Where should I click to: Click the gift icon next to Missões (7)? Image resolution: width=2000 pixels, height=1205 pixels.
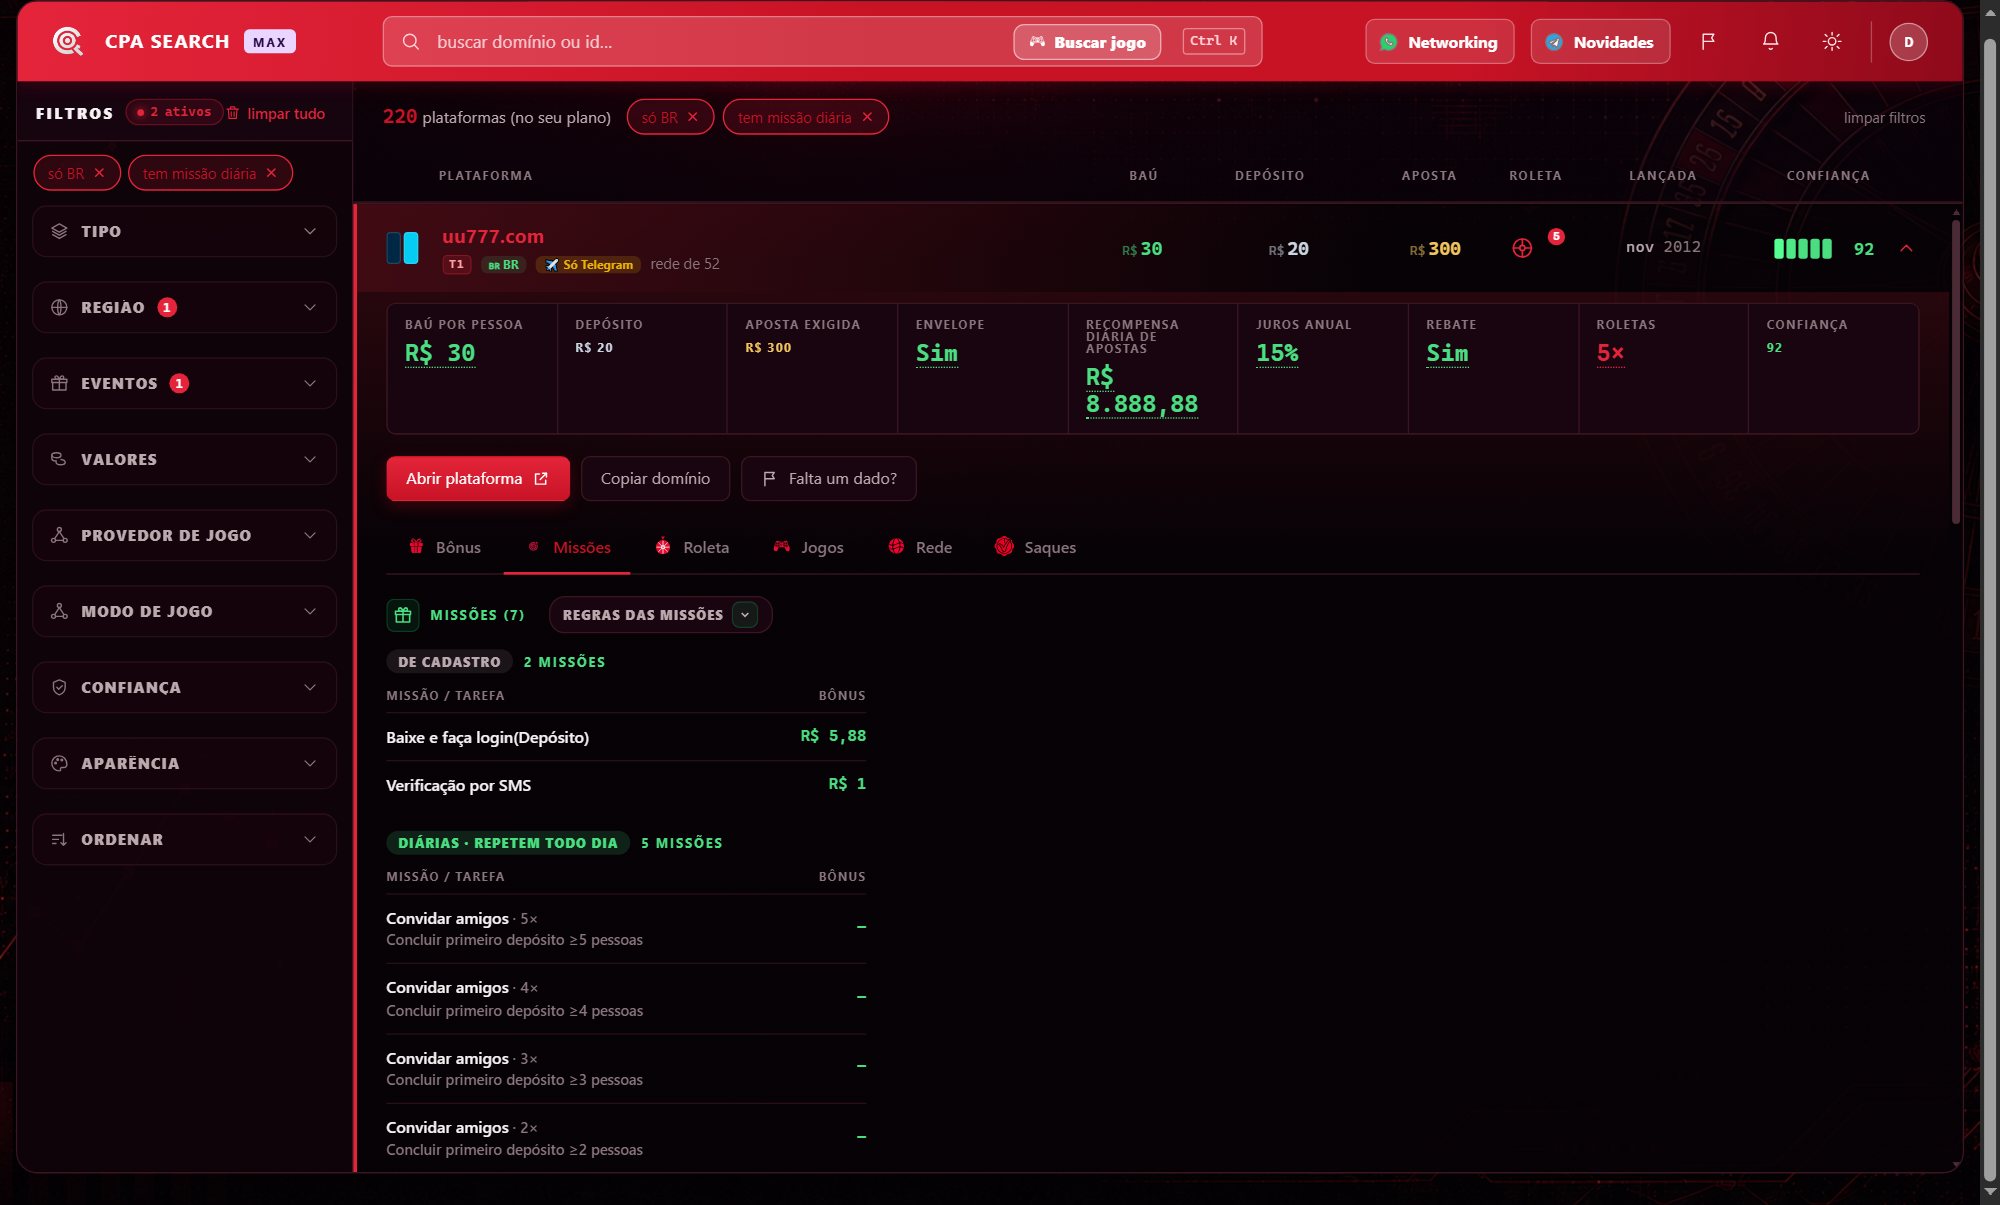(403, 615)
